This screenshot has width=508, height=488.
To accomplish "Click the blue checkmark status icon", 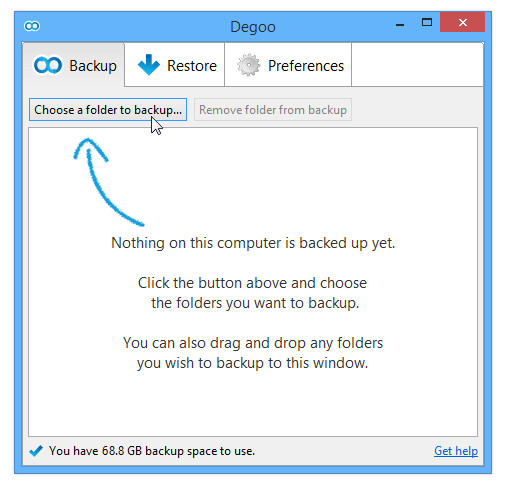I will 36,451.
